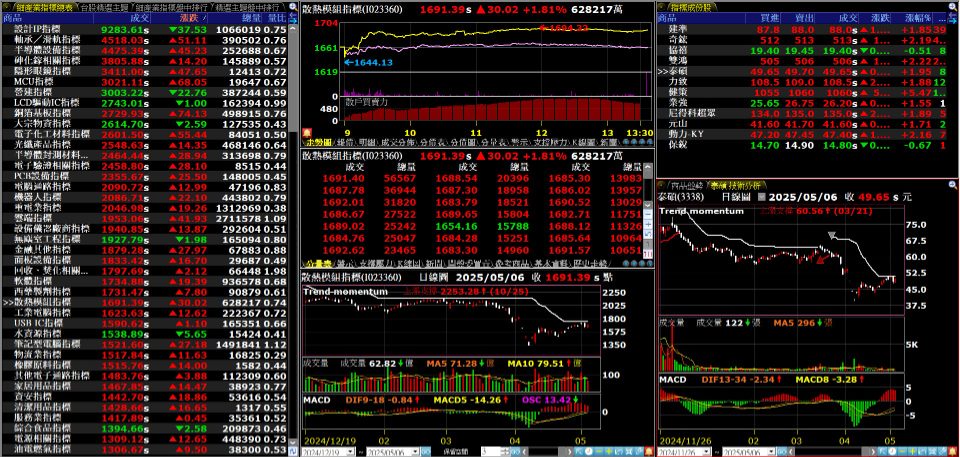
Task: Select the 走勢圖 tab under the intraday chart
Action: coord(319,142)
